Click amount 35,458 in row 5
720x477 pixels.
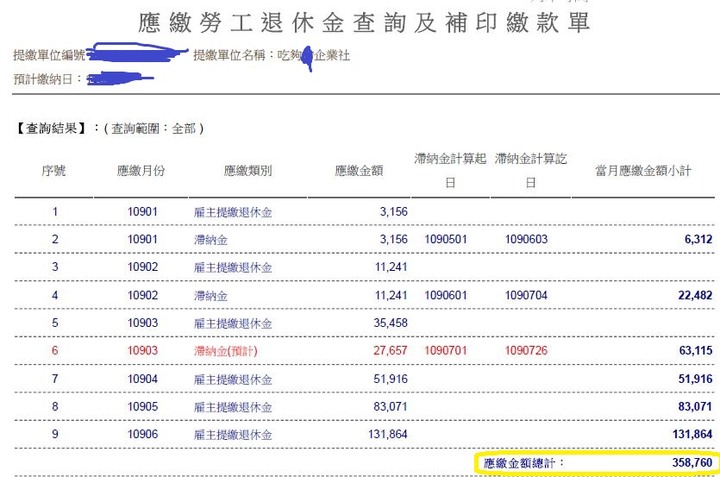(390, 323)
